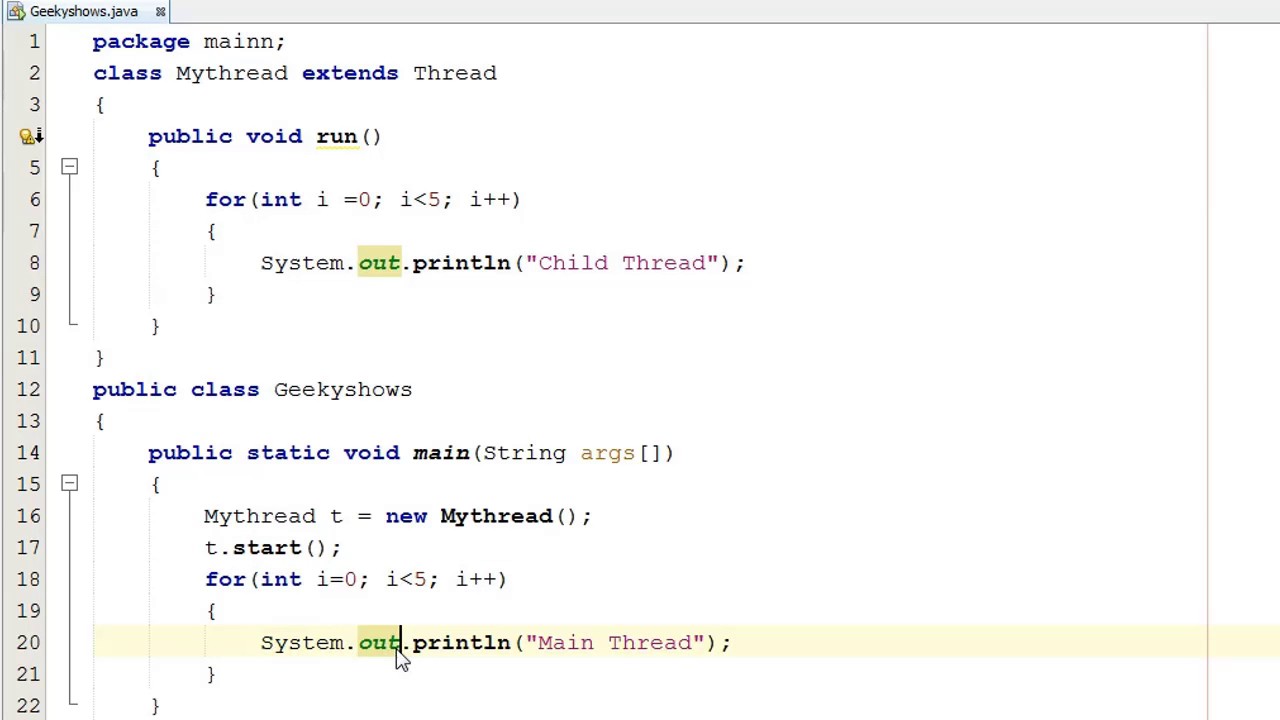This screenshot has width=1280, height=720.
Task: Select the Geekyshows.java editor tab
Action: [84, 11]
